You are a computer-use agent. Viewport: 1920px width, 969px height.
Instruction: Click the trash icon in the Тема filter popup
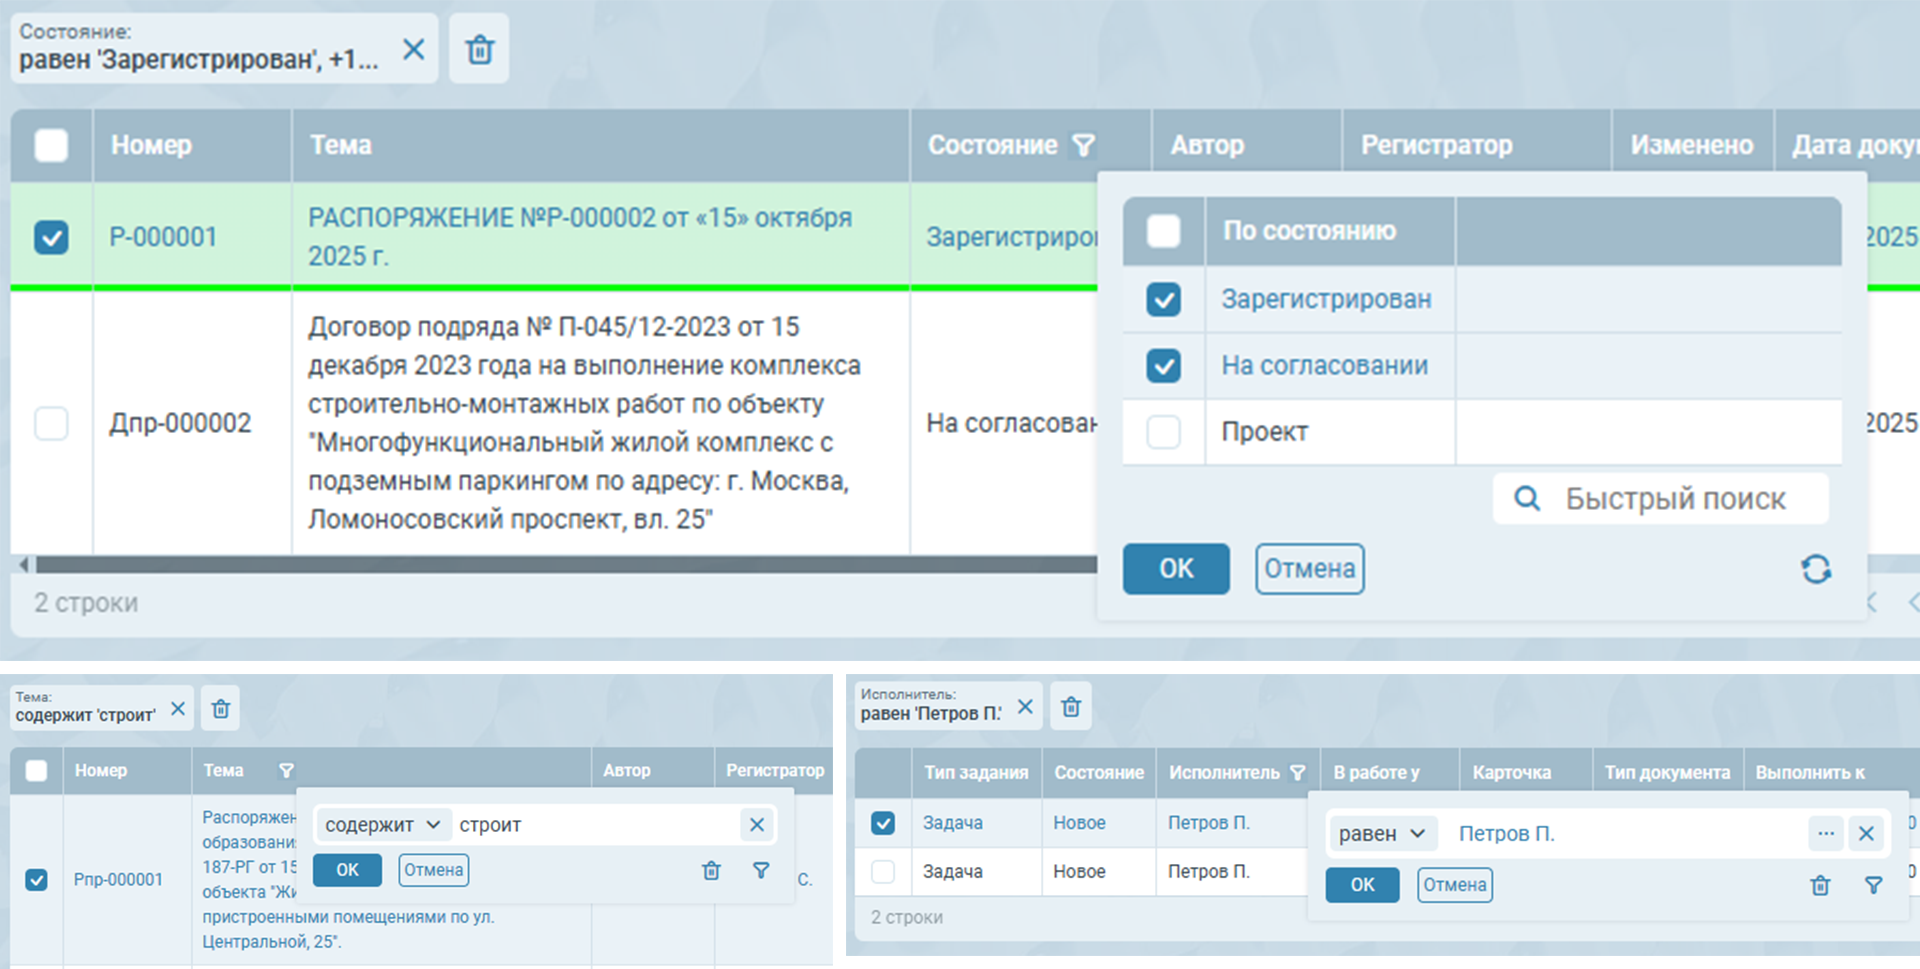711,870
